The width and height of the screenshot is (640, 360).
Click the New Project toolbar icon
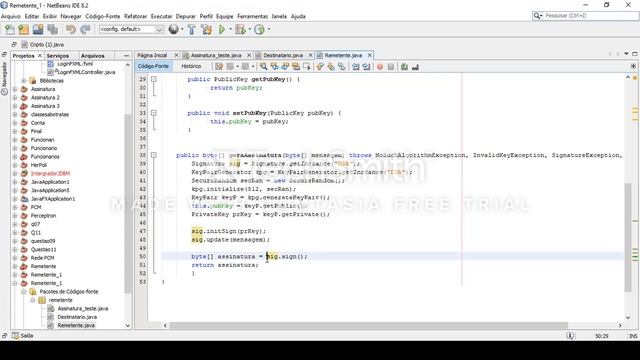coord(24,29)
